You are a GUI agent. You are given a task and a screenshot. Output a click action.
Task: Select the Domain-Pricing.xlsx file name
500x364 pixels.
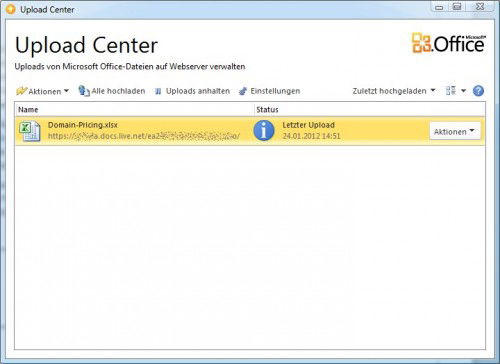coord(83,125)
